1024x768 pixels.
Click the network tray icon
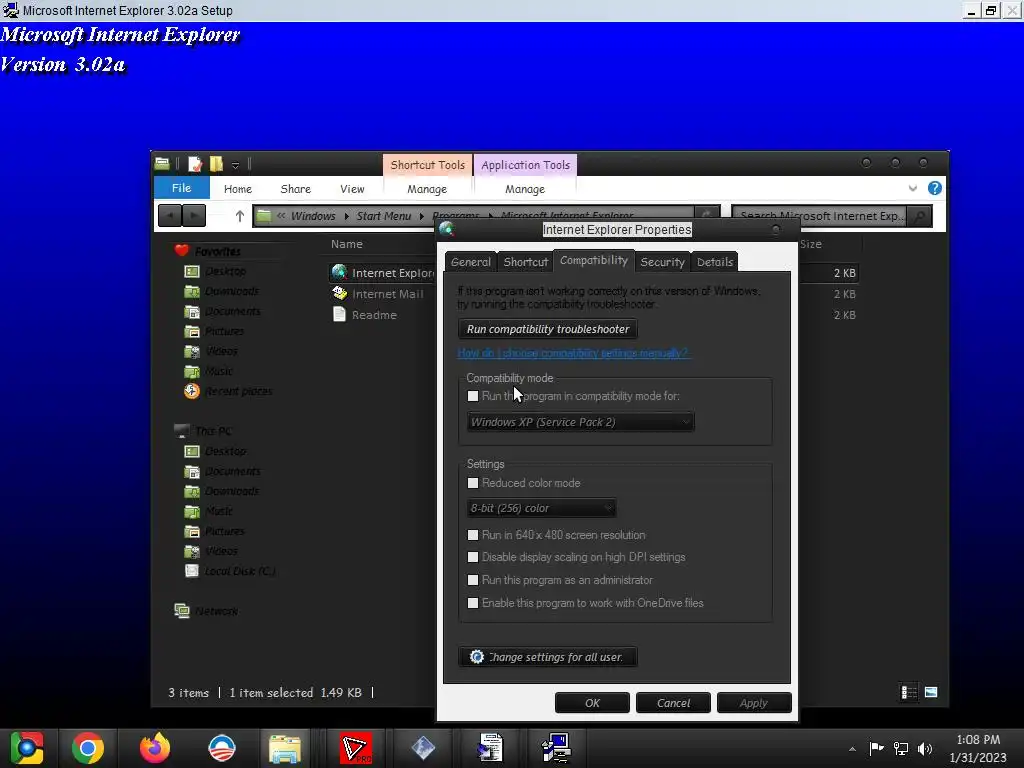tap(901, 748)
